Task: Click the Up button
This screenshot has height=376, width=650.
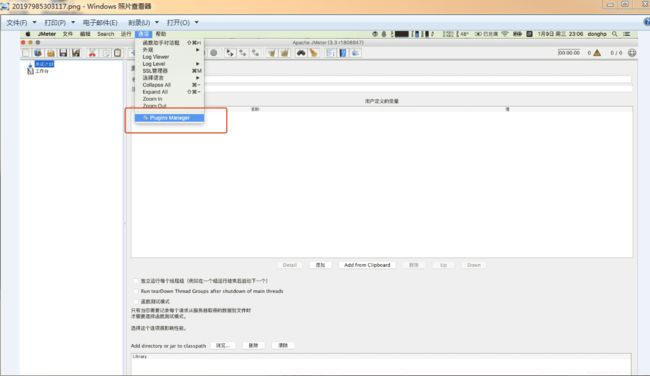Action: point(443,265)
